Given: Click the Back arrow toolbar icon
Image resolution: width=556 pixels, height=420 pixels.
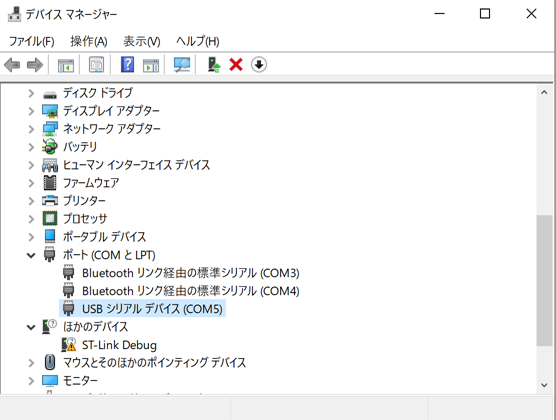Looking at the screenshot, I should (12, 65).
